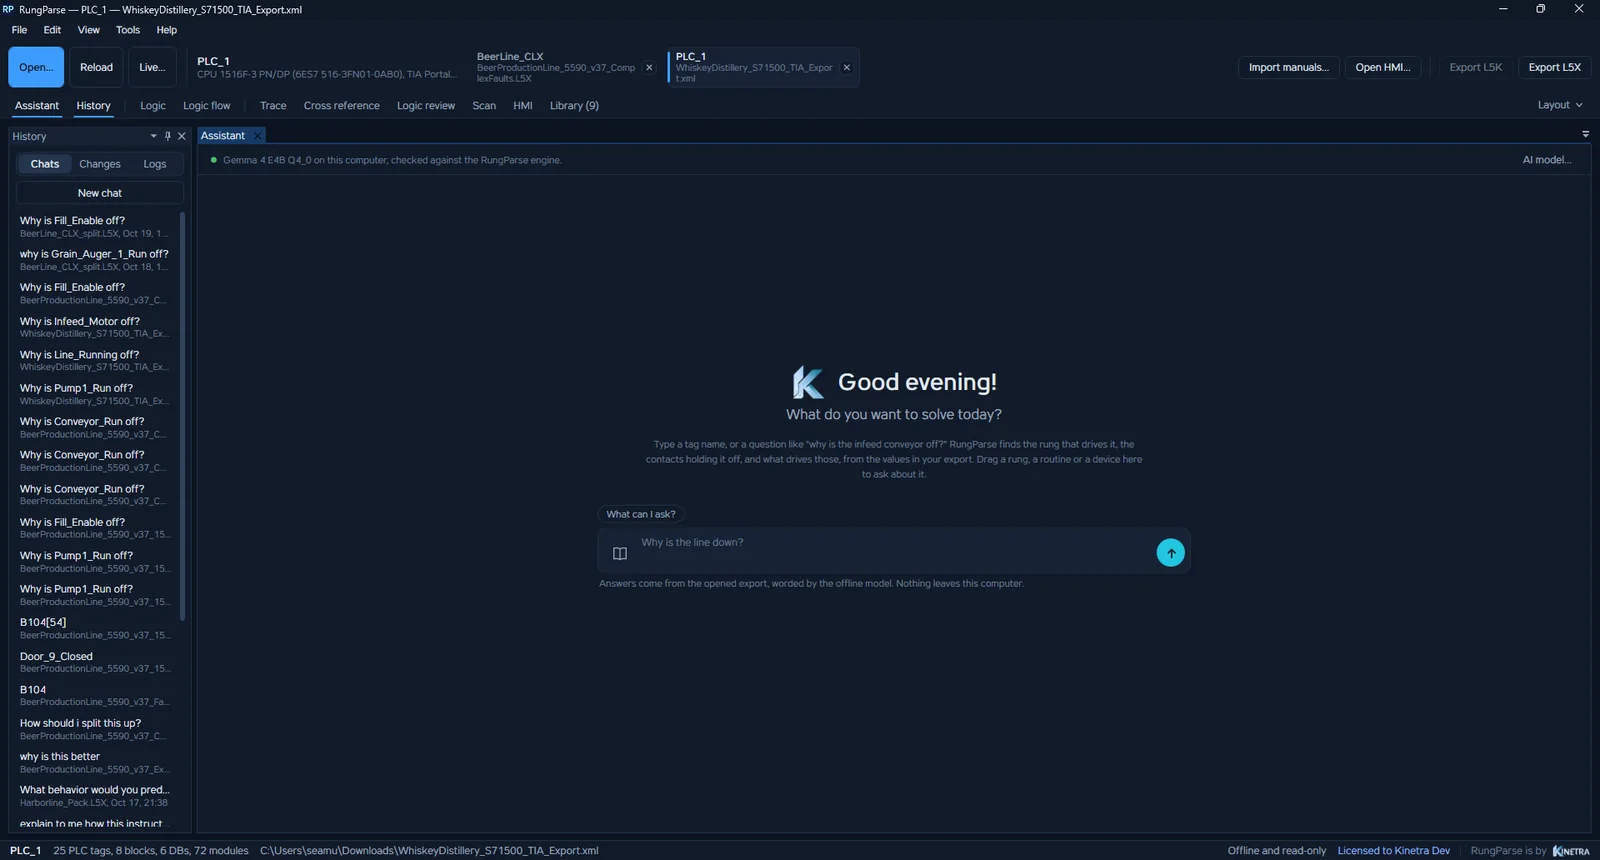Open the History panel options dropdown arrow
Screen dimensions: 1600x860
(x=153, y=136)
